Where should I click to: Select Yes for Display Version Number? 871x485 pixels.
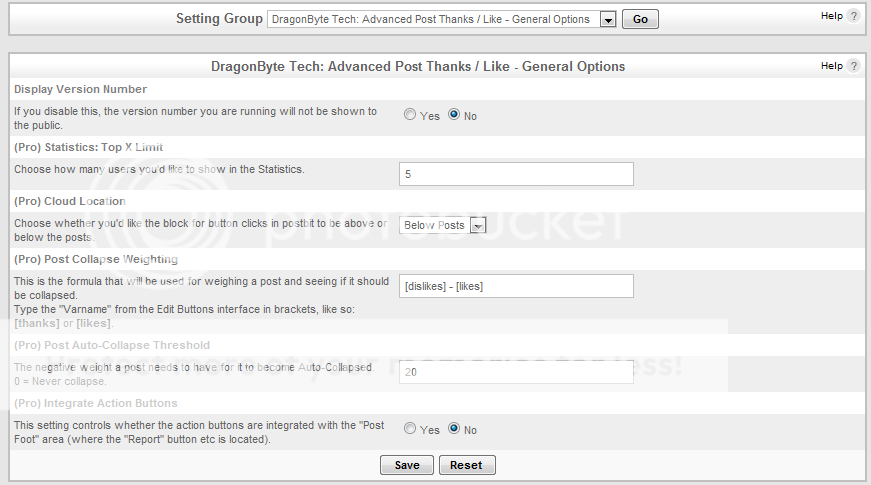[410, 114]
